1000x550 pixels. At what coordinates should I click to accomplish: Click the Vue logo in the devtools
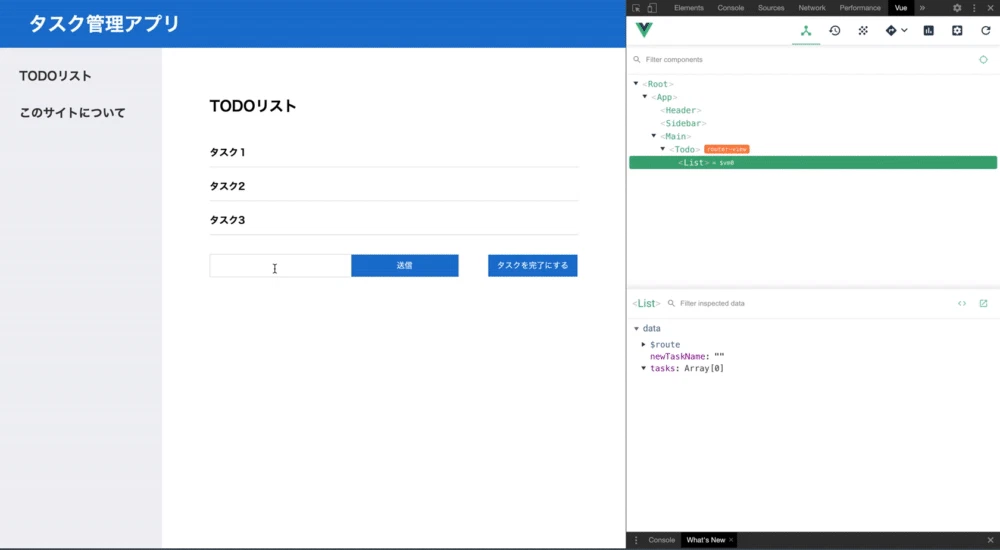(x=644, y=30)
